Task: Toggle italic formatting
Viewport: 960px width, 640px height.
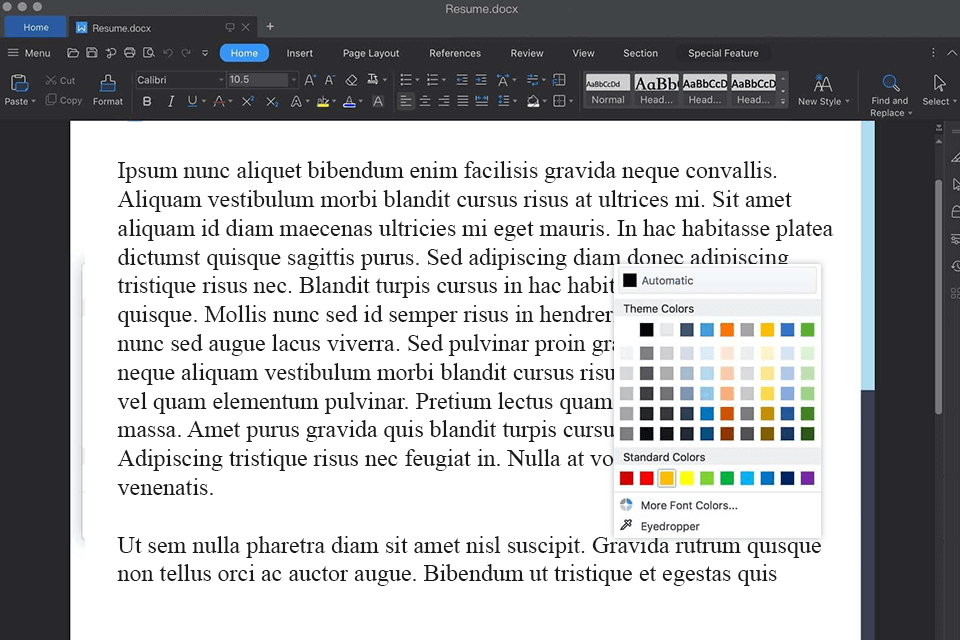Action: [x=171, y=100]
